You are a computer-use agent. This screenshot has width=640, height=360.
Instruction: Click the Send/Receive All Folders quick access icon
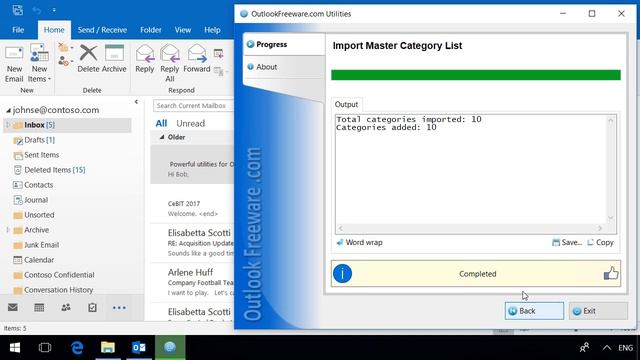[18, 10]
